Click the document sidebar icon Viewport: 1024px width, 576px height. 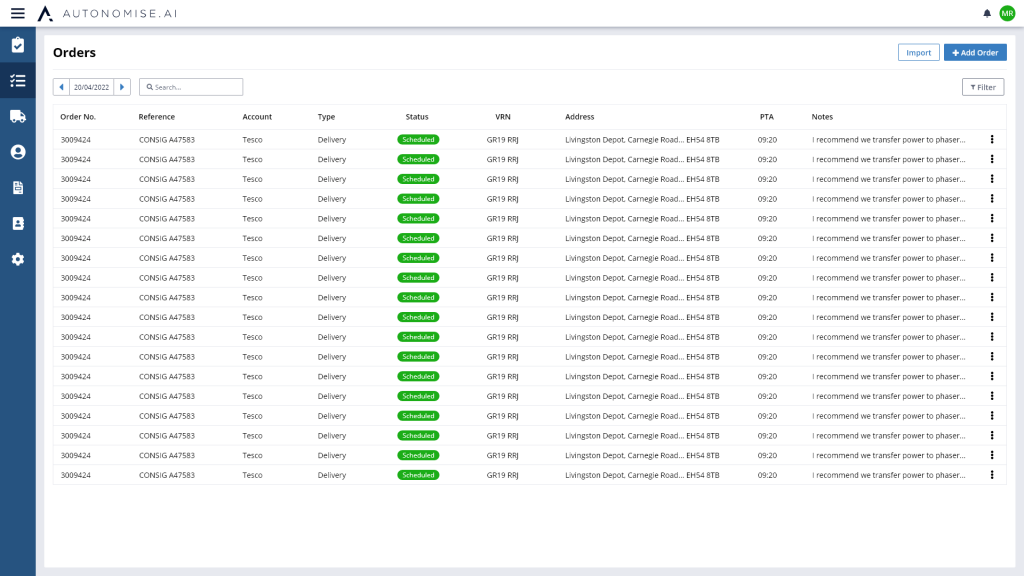coord(17,187)
